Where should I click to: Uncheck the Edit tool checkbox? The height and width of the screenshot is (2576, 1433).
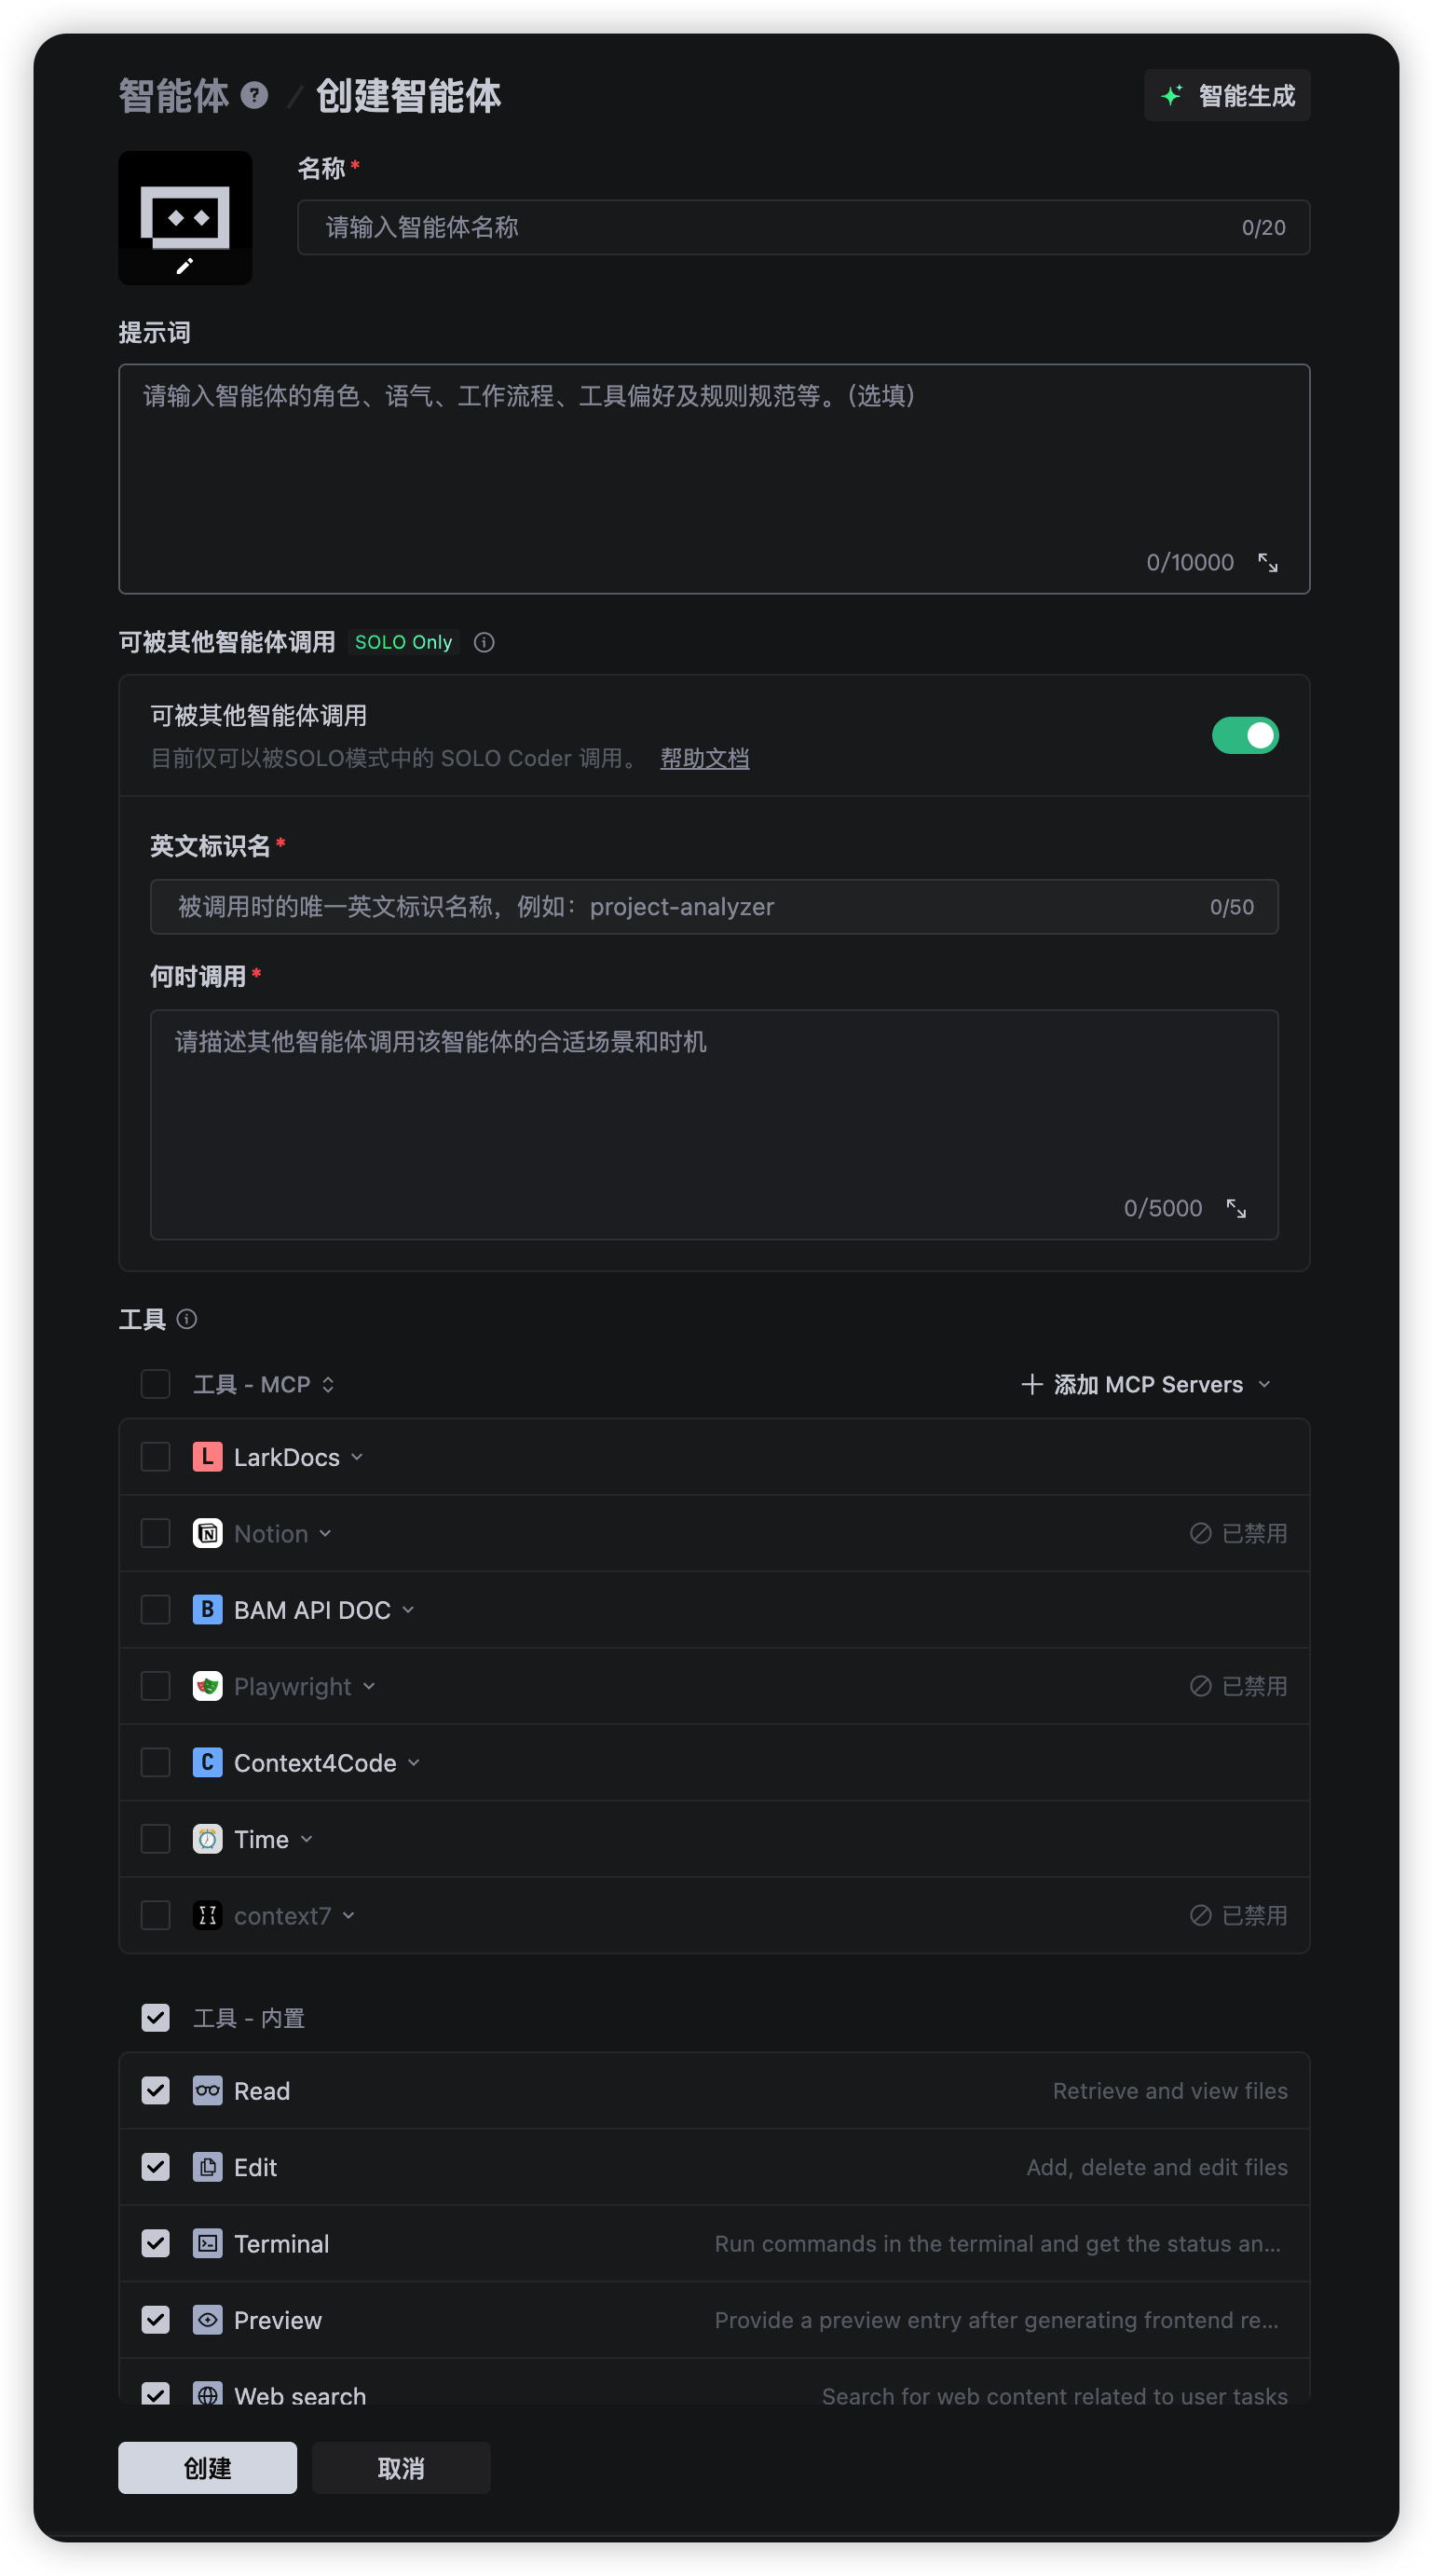(x=155, y=2166)
